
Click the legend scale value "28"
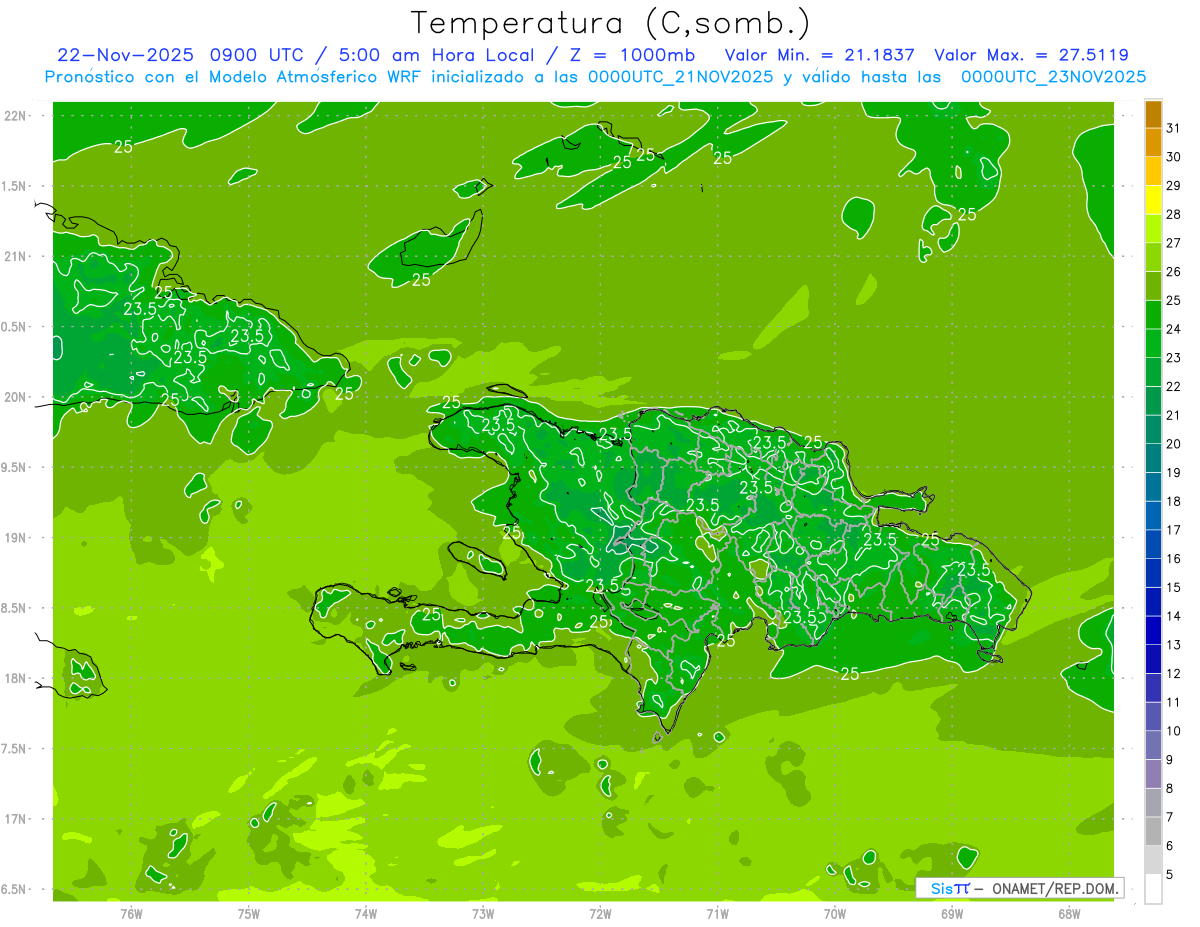click(1174, 214)
